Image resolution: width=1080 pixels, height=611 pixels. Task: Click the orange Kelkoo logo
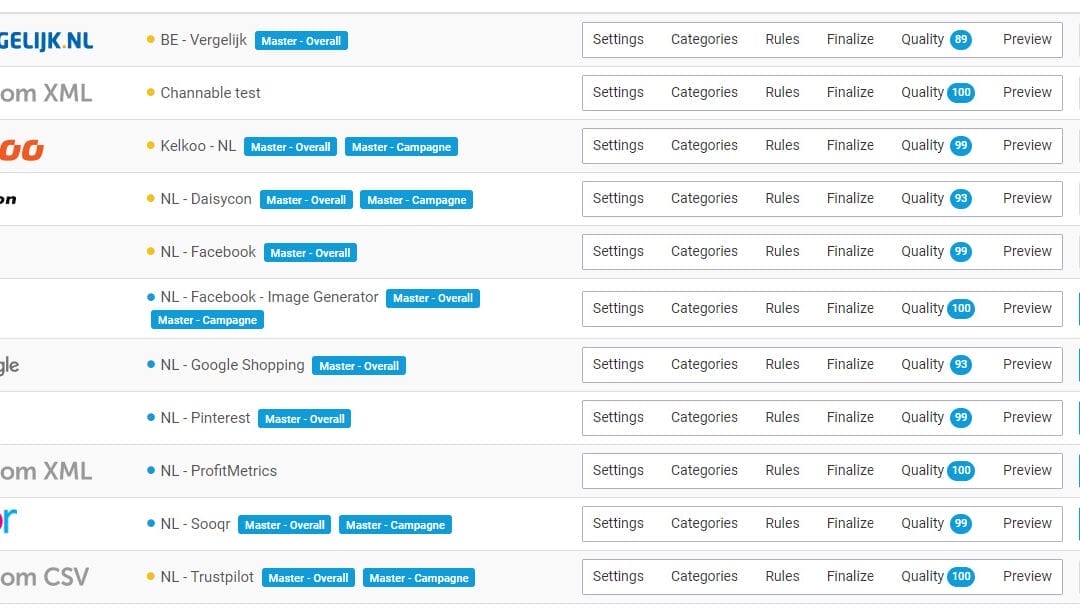coord(22,149)
